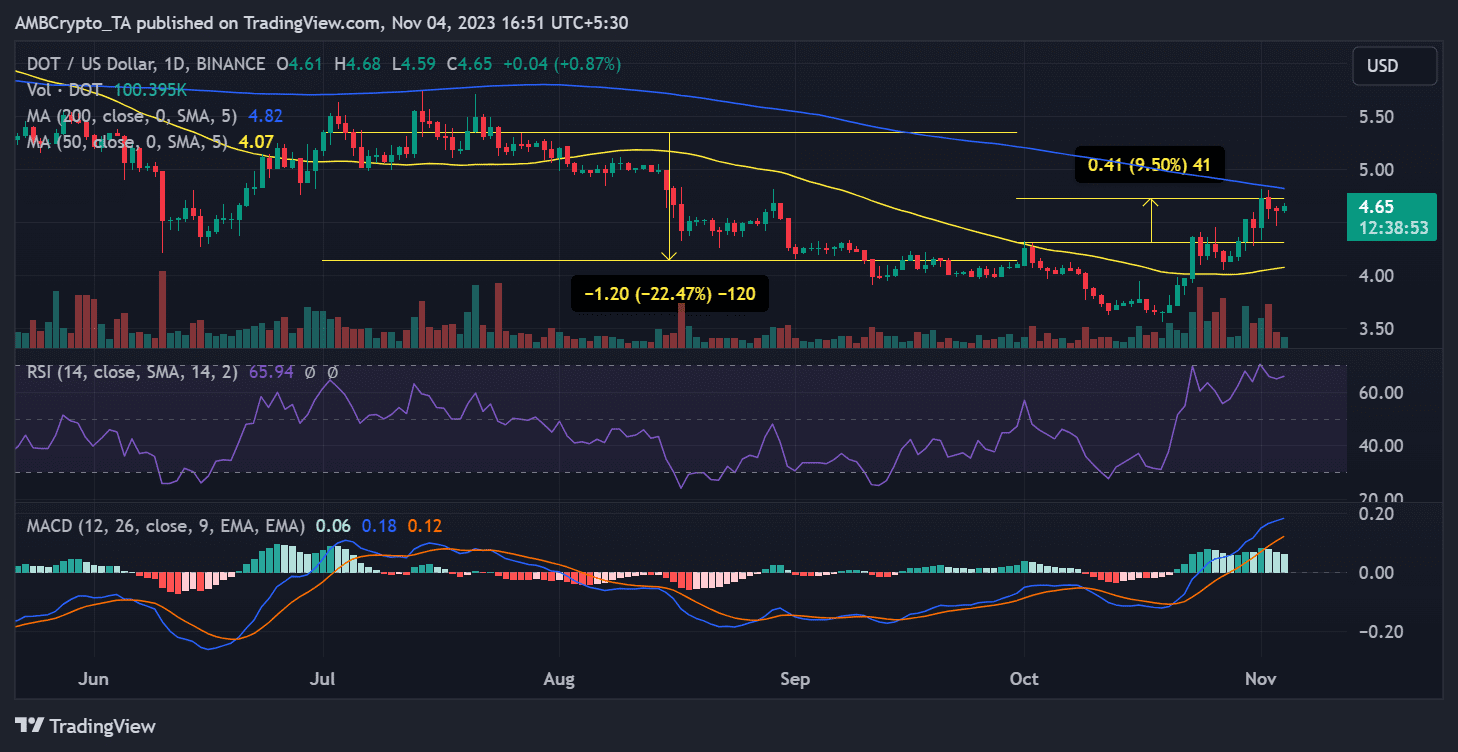
Task: Click the Nov label on time axis
Action: click(x=1261, y=679)
